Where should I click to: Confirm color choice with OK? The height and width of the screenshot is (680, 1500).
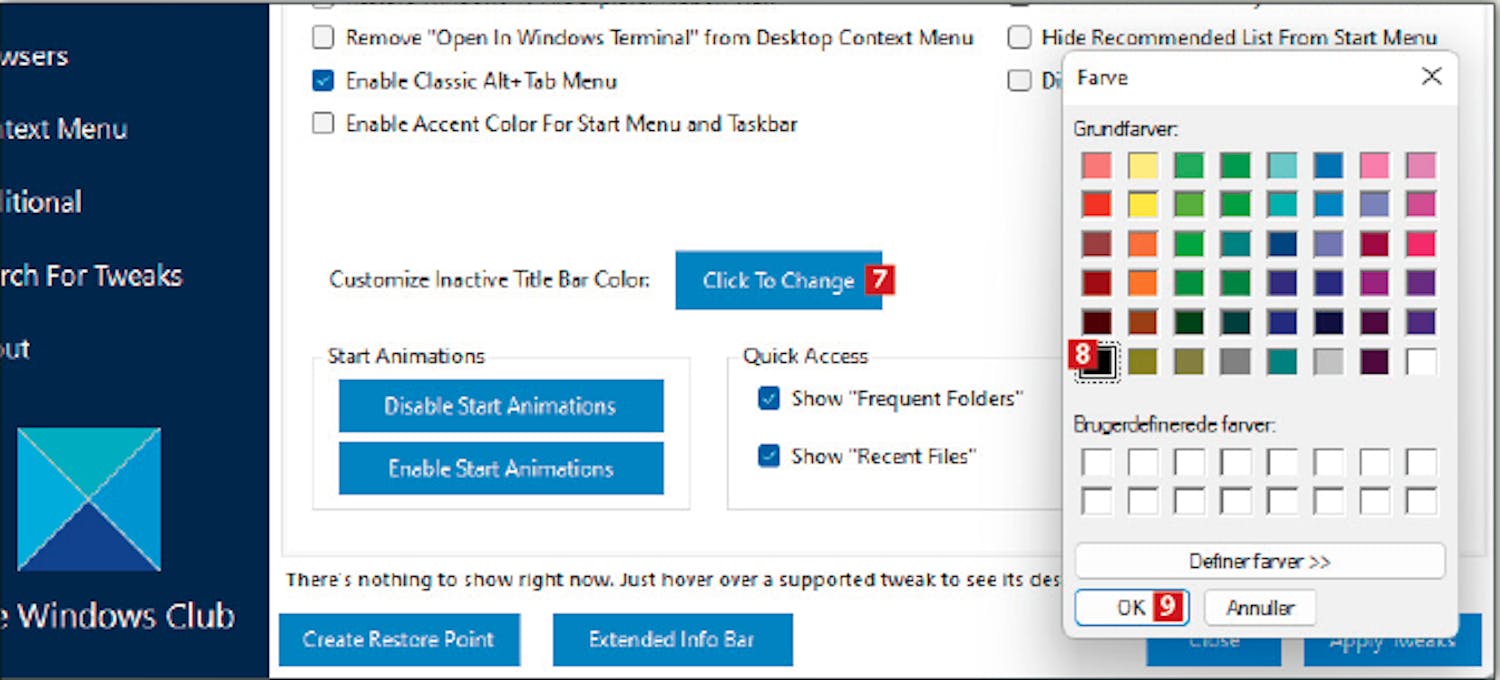[1131, 608]
